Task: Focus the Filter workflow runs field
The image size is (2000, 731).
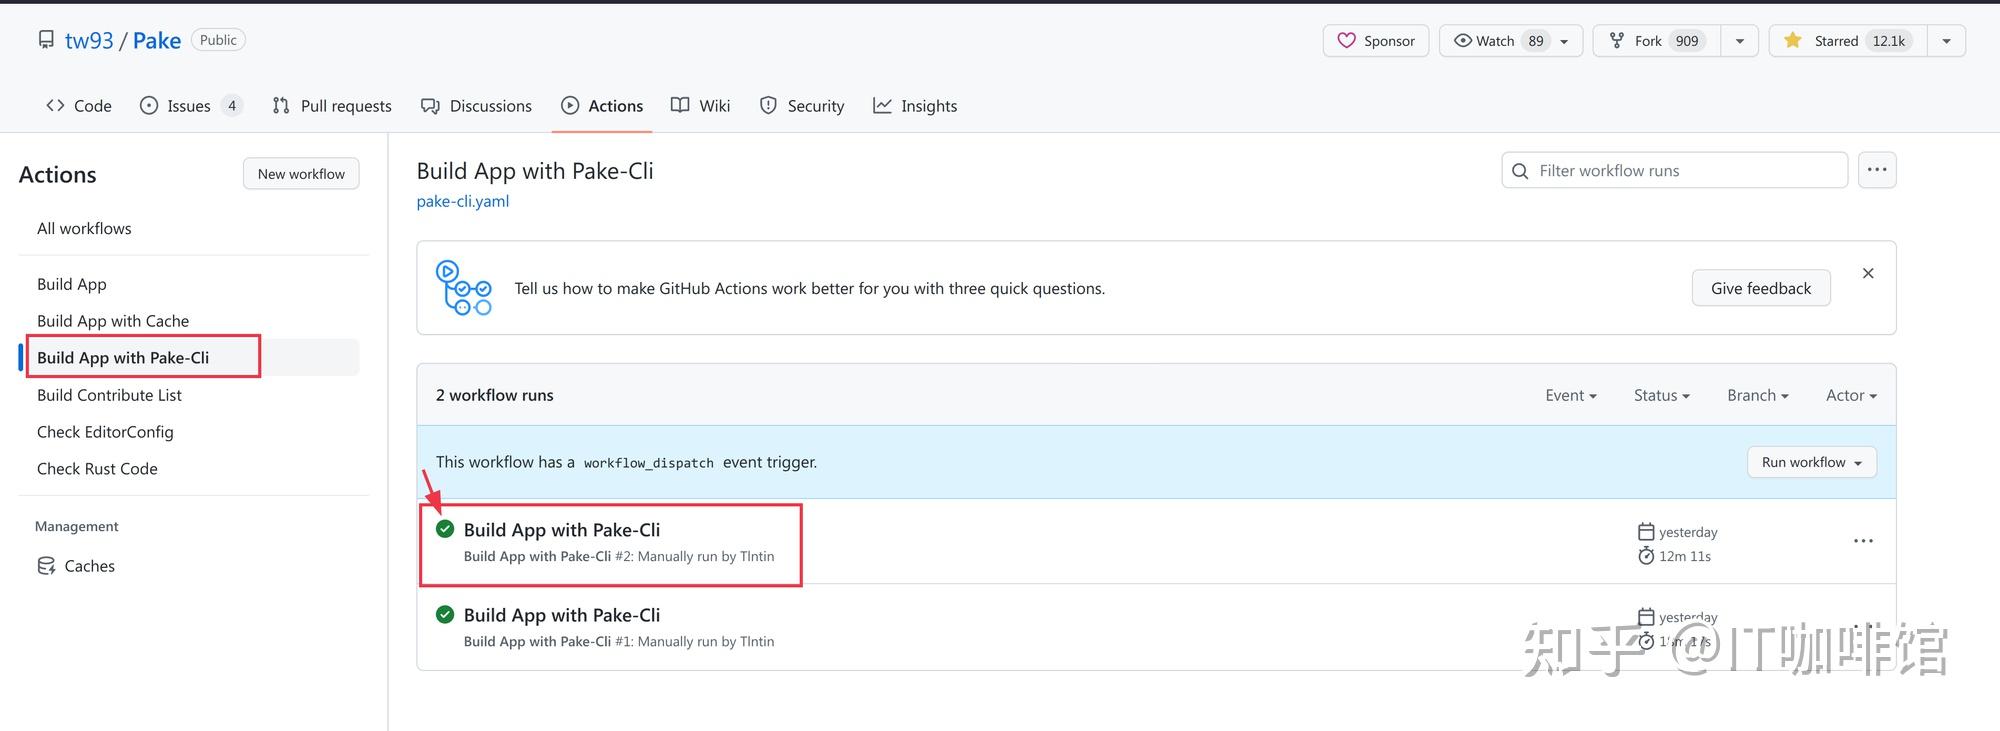Action: coord(1674,170)
